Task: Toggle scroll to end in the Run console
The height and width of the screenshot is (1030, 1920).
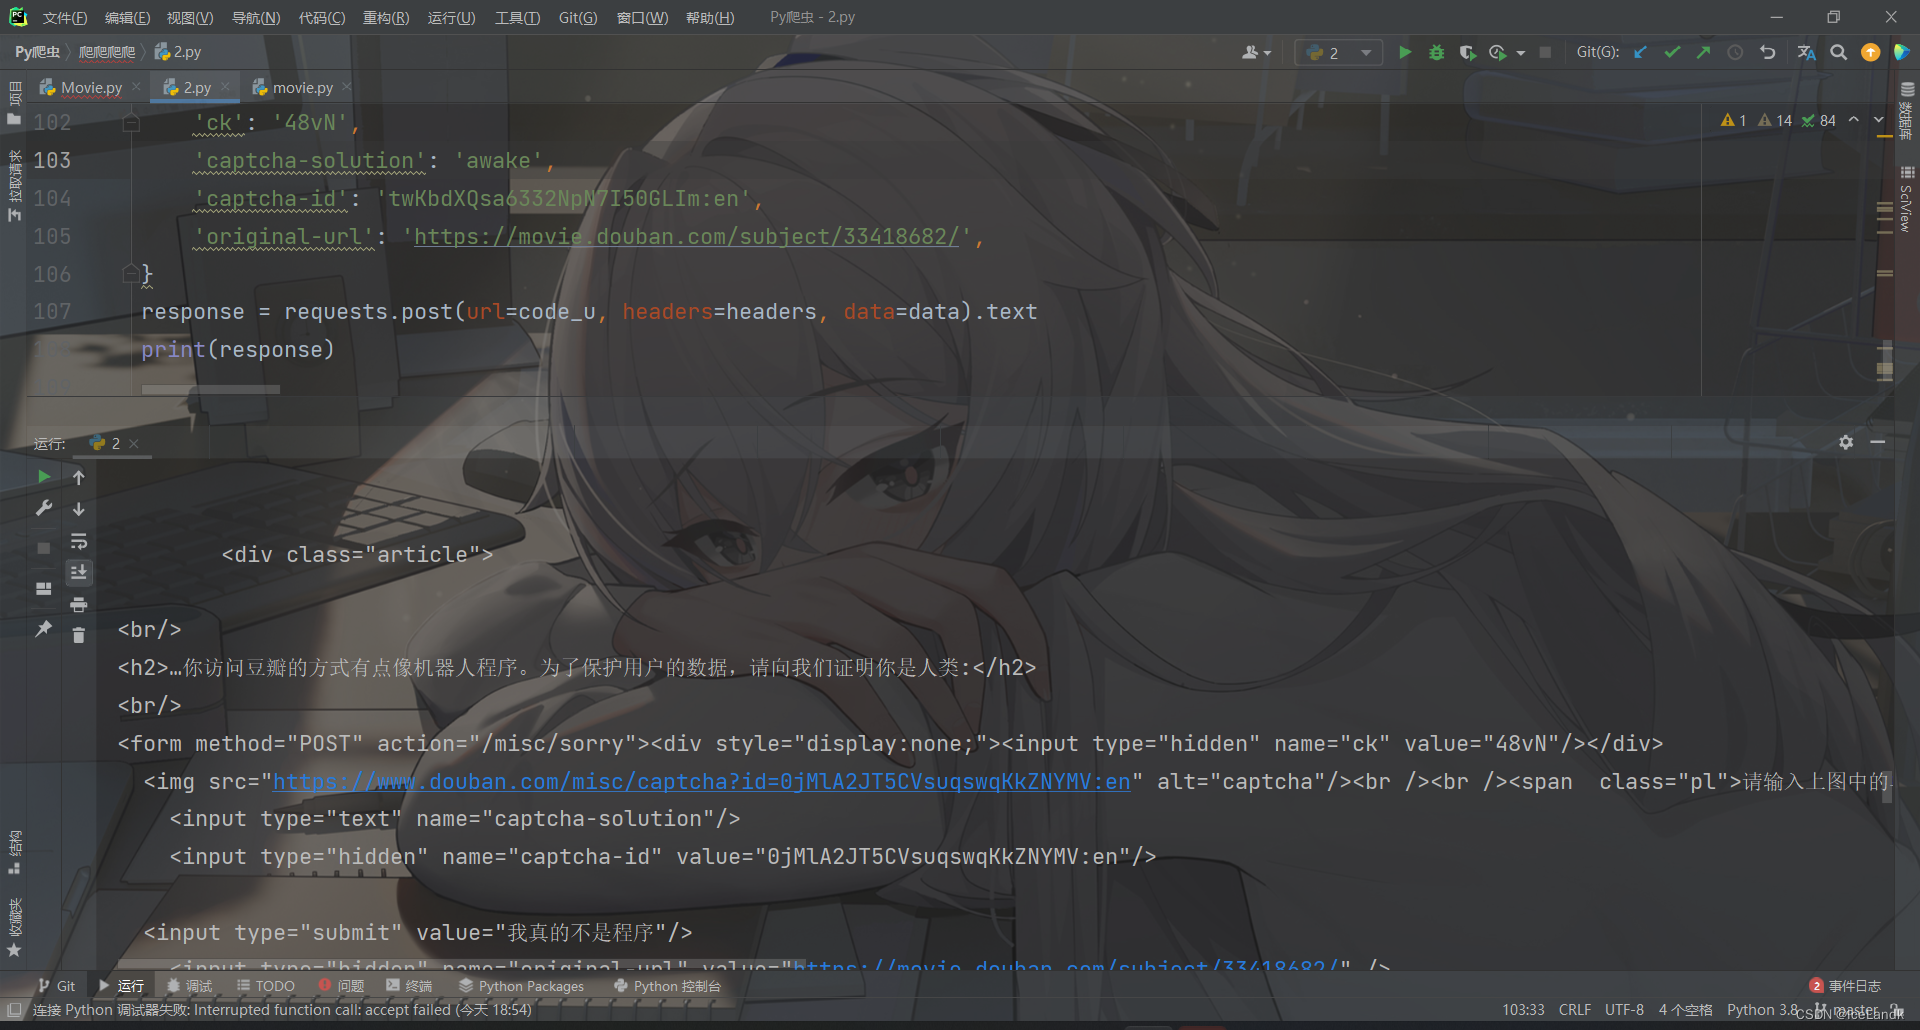Action: (79, 572)
